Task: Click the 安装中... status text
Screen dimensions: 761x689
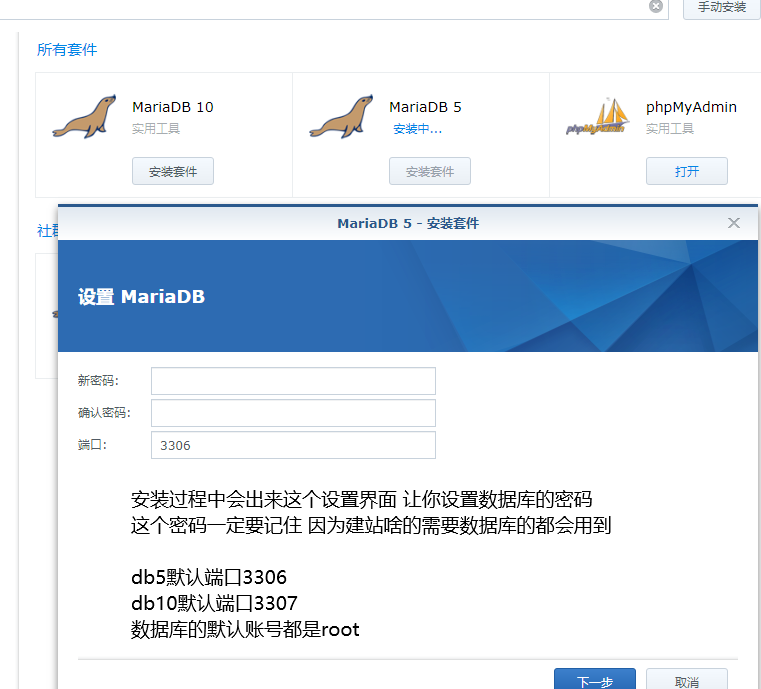Action: [417, 129]
